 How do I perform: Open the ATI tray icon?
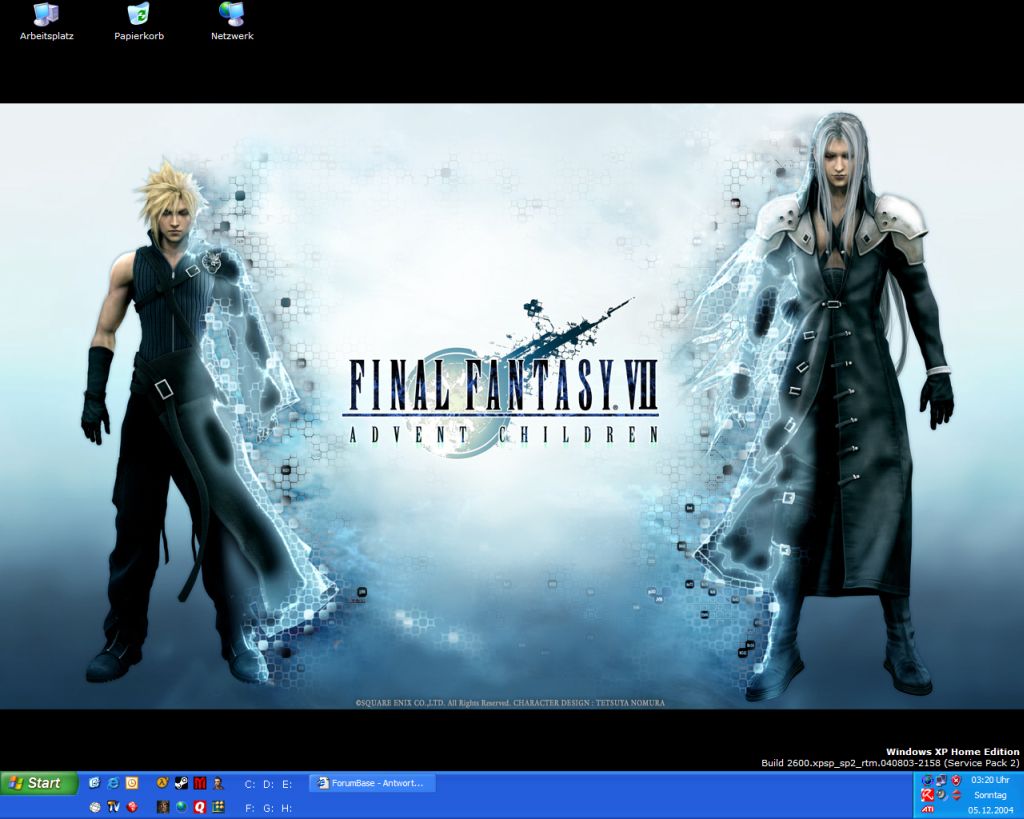coord(927,810)
